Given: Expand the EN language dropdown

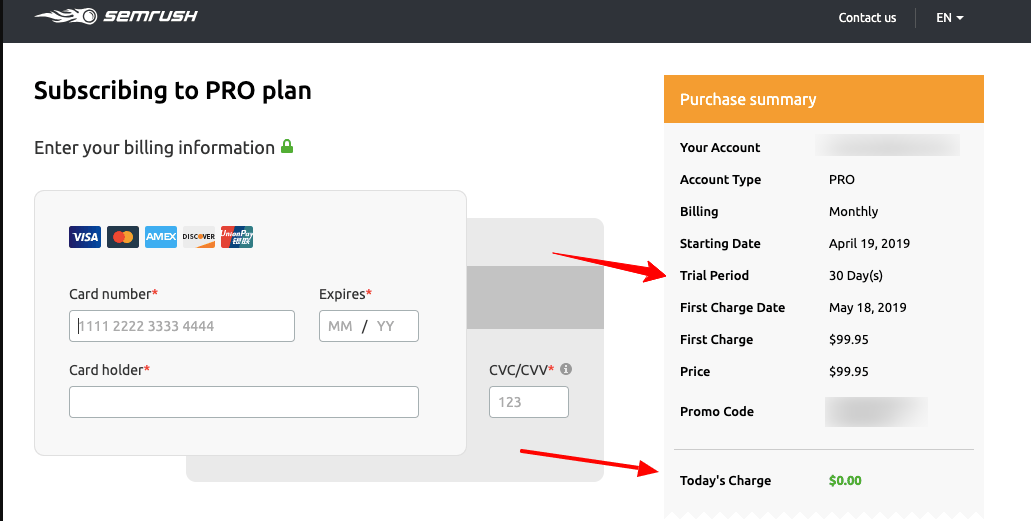Looking at the screenshot, I should coord(949,18).
